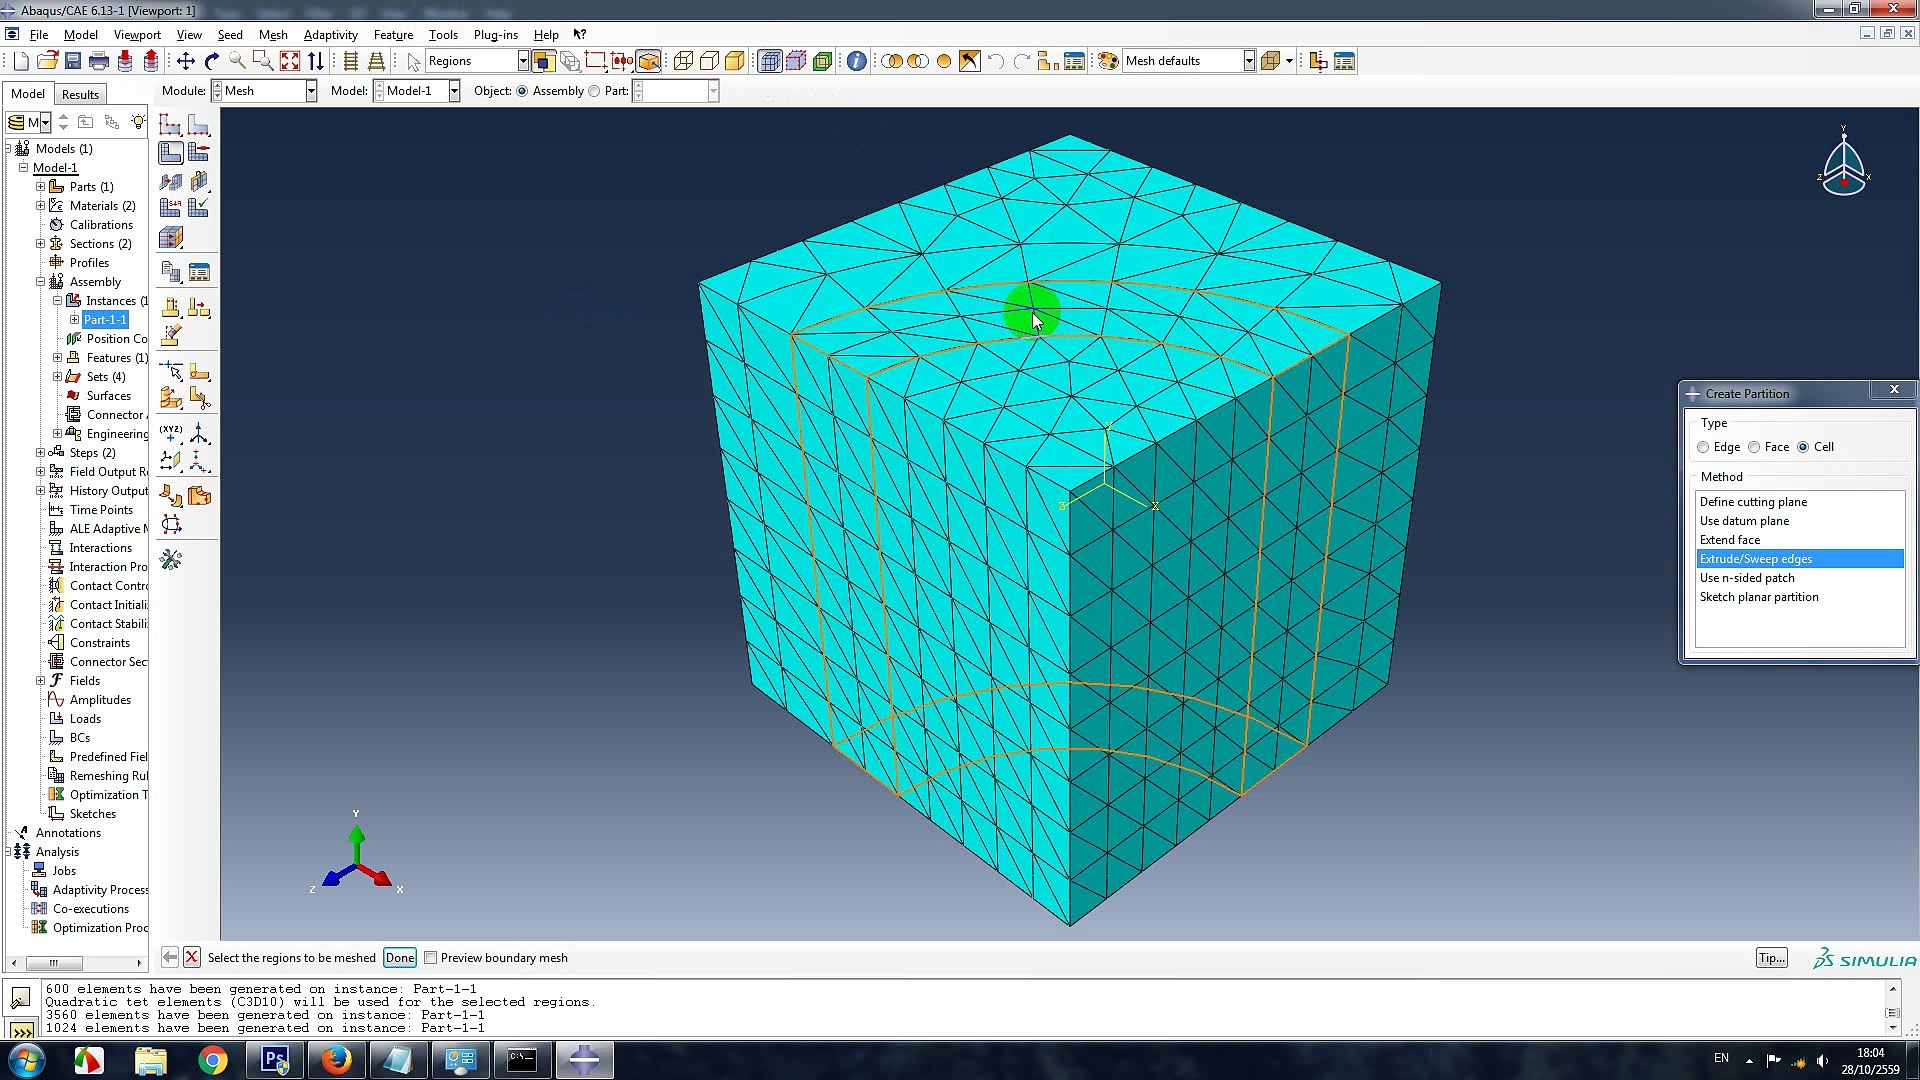Open the Module dropdown
Image resolution: width=1920 pixels, height=1080 pixels.
point(311,91)
